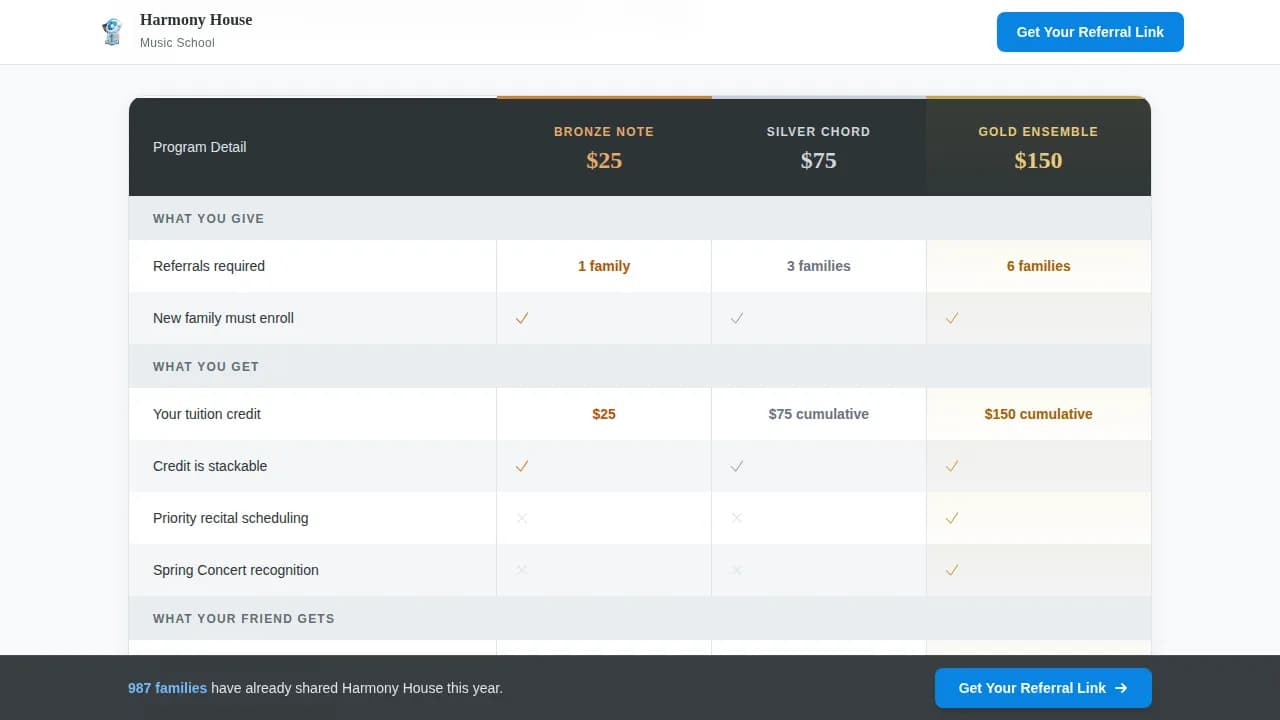Viewport: 1280px width, 720px height.
Task: Click the Referrals required row label
Action: (209, 266)
